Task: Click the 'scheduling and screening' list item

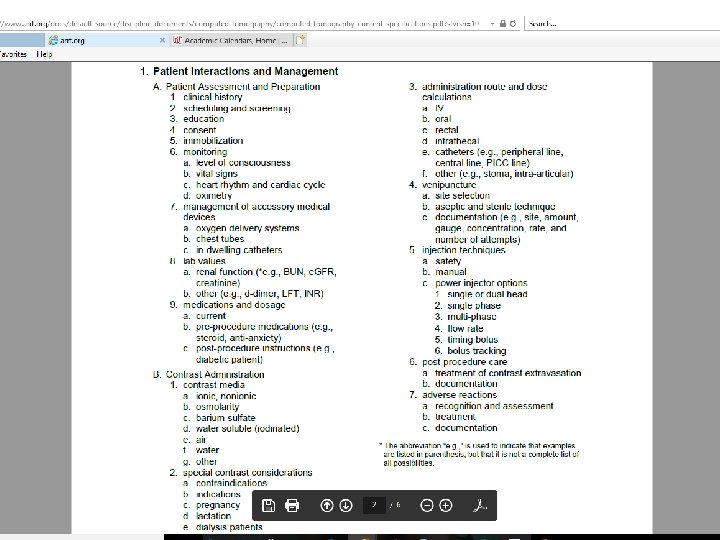Action: 236,108
